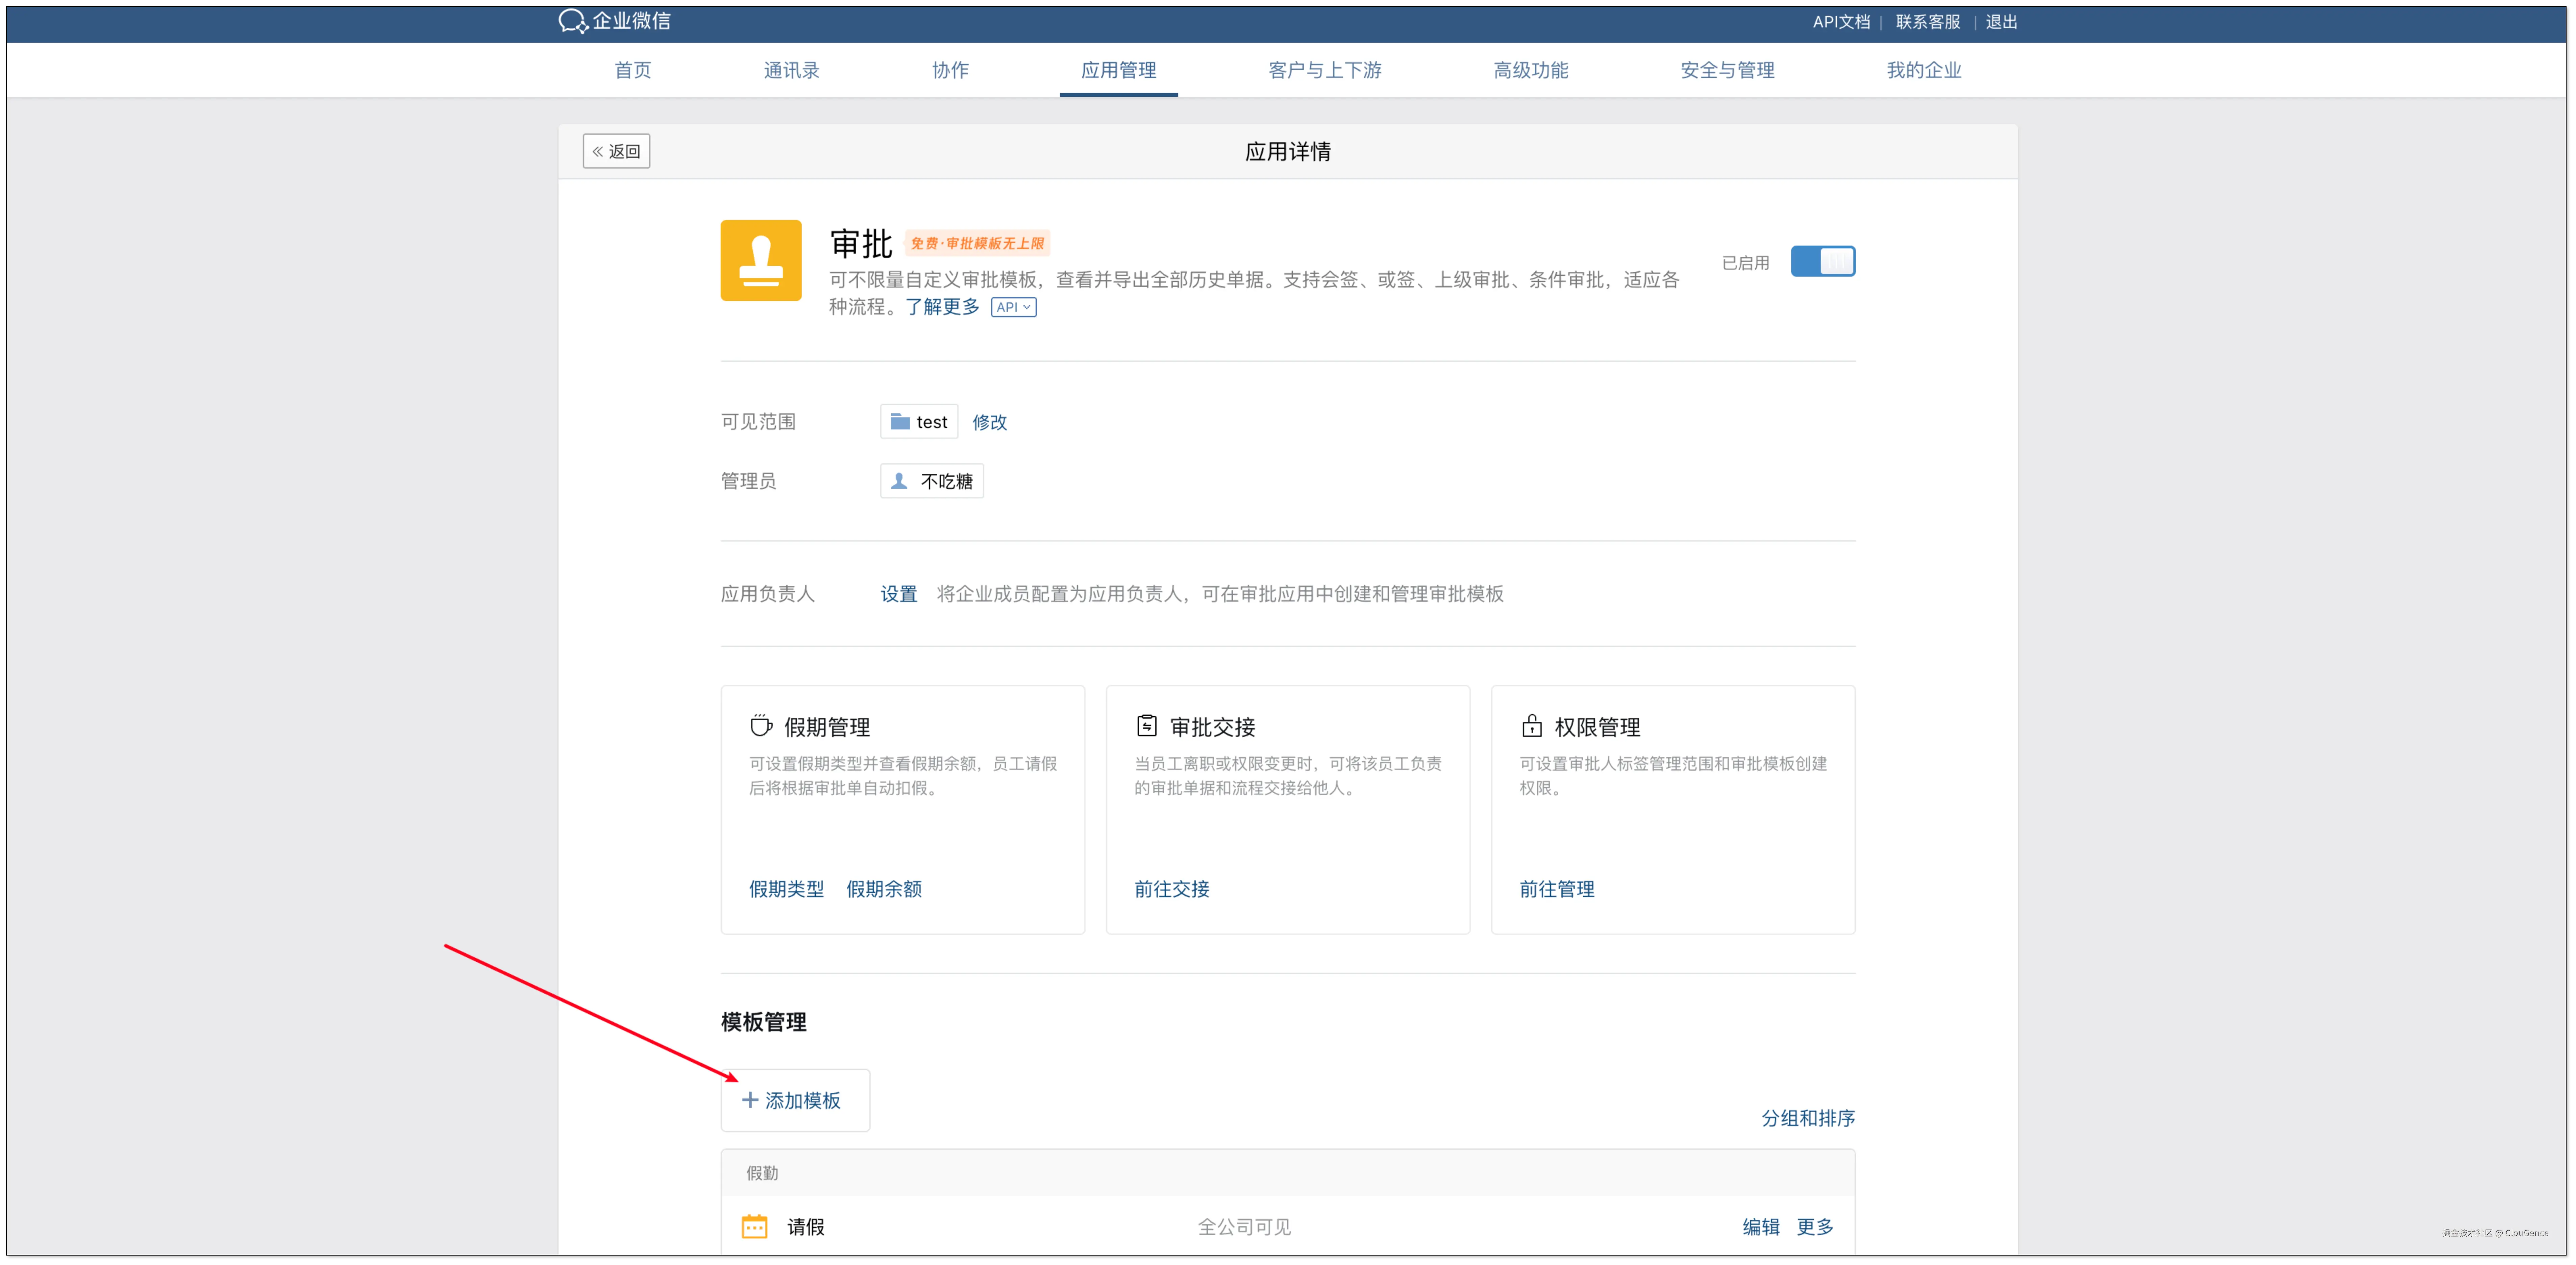Click the 权限管理 card title
This screenshot has width=2576, height=1265.
point(1597,727)
